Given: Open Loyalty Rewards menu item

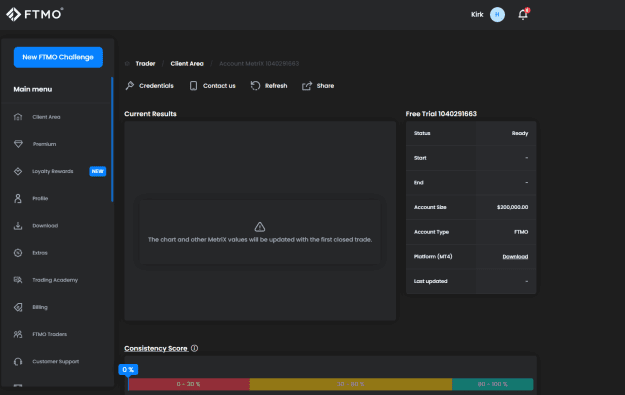Looking at the screenshot, I should [x=53, y=171].
